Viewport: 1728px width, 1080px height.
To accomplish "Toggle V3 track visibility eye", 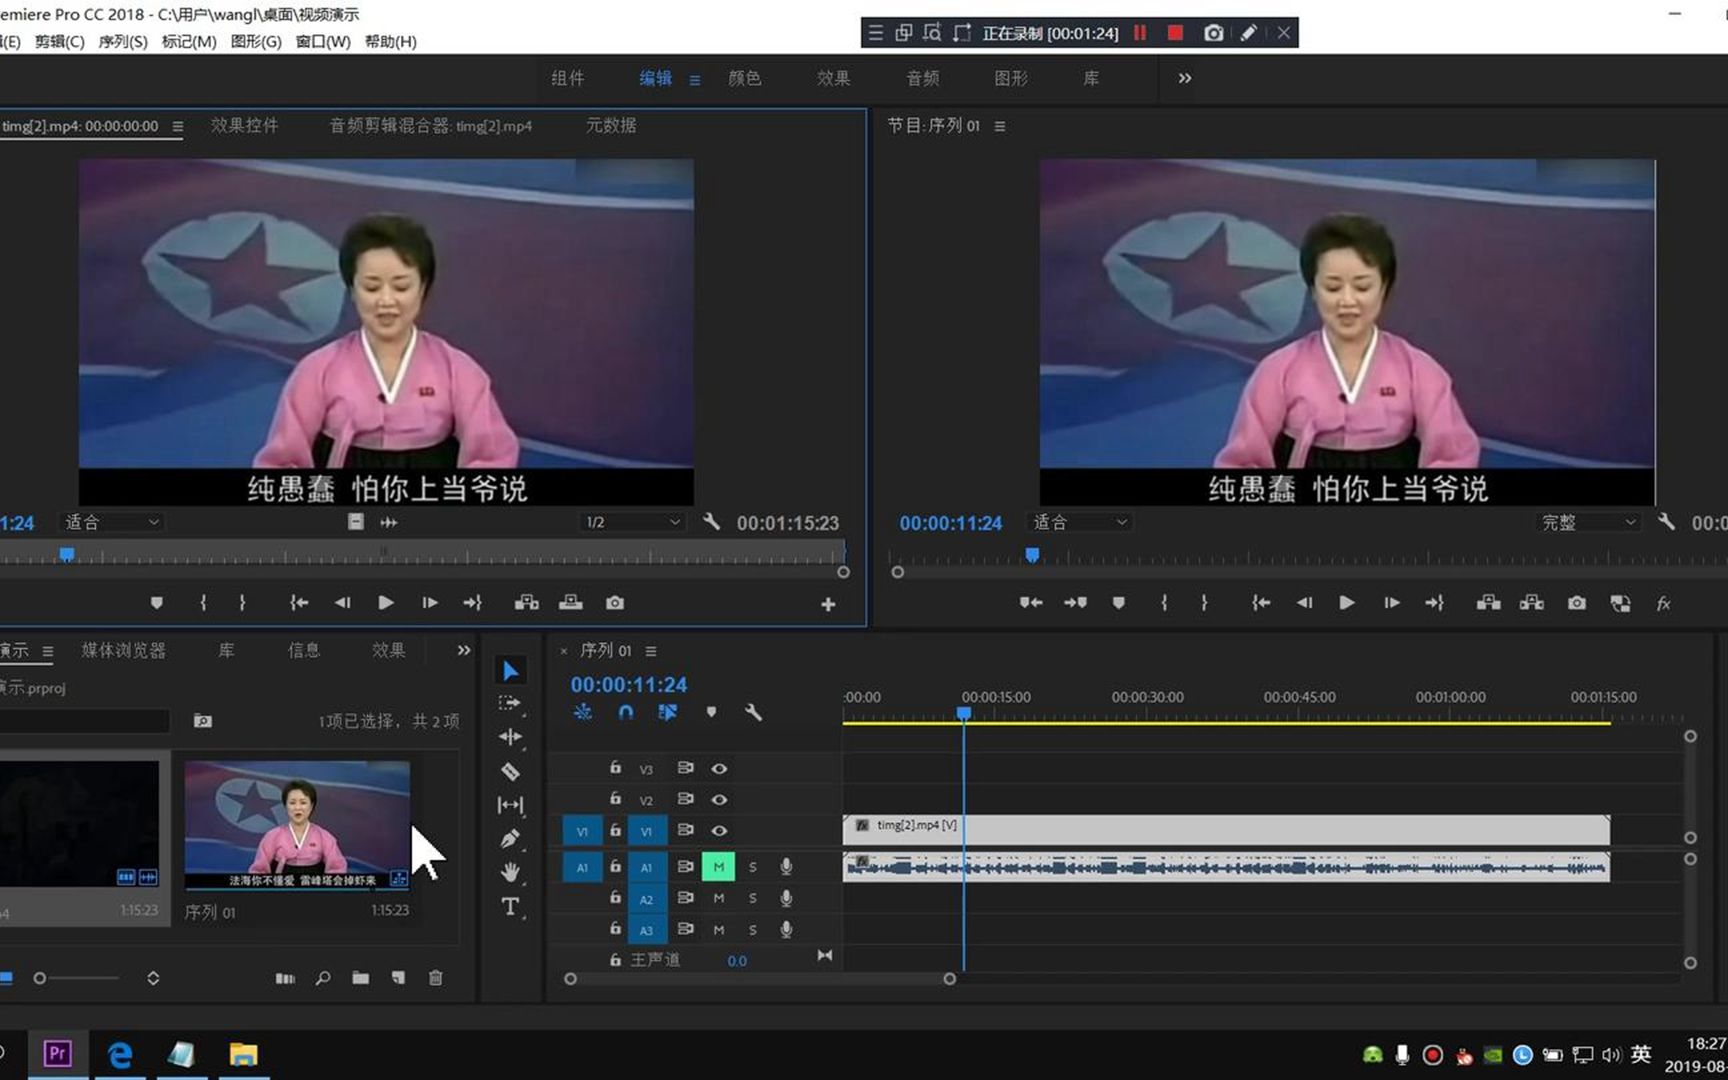I will (x=719, y=769).
